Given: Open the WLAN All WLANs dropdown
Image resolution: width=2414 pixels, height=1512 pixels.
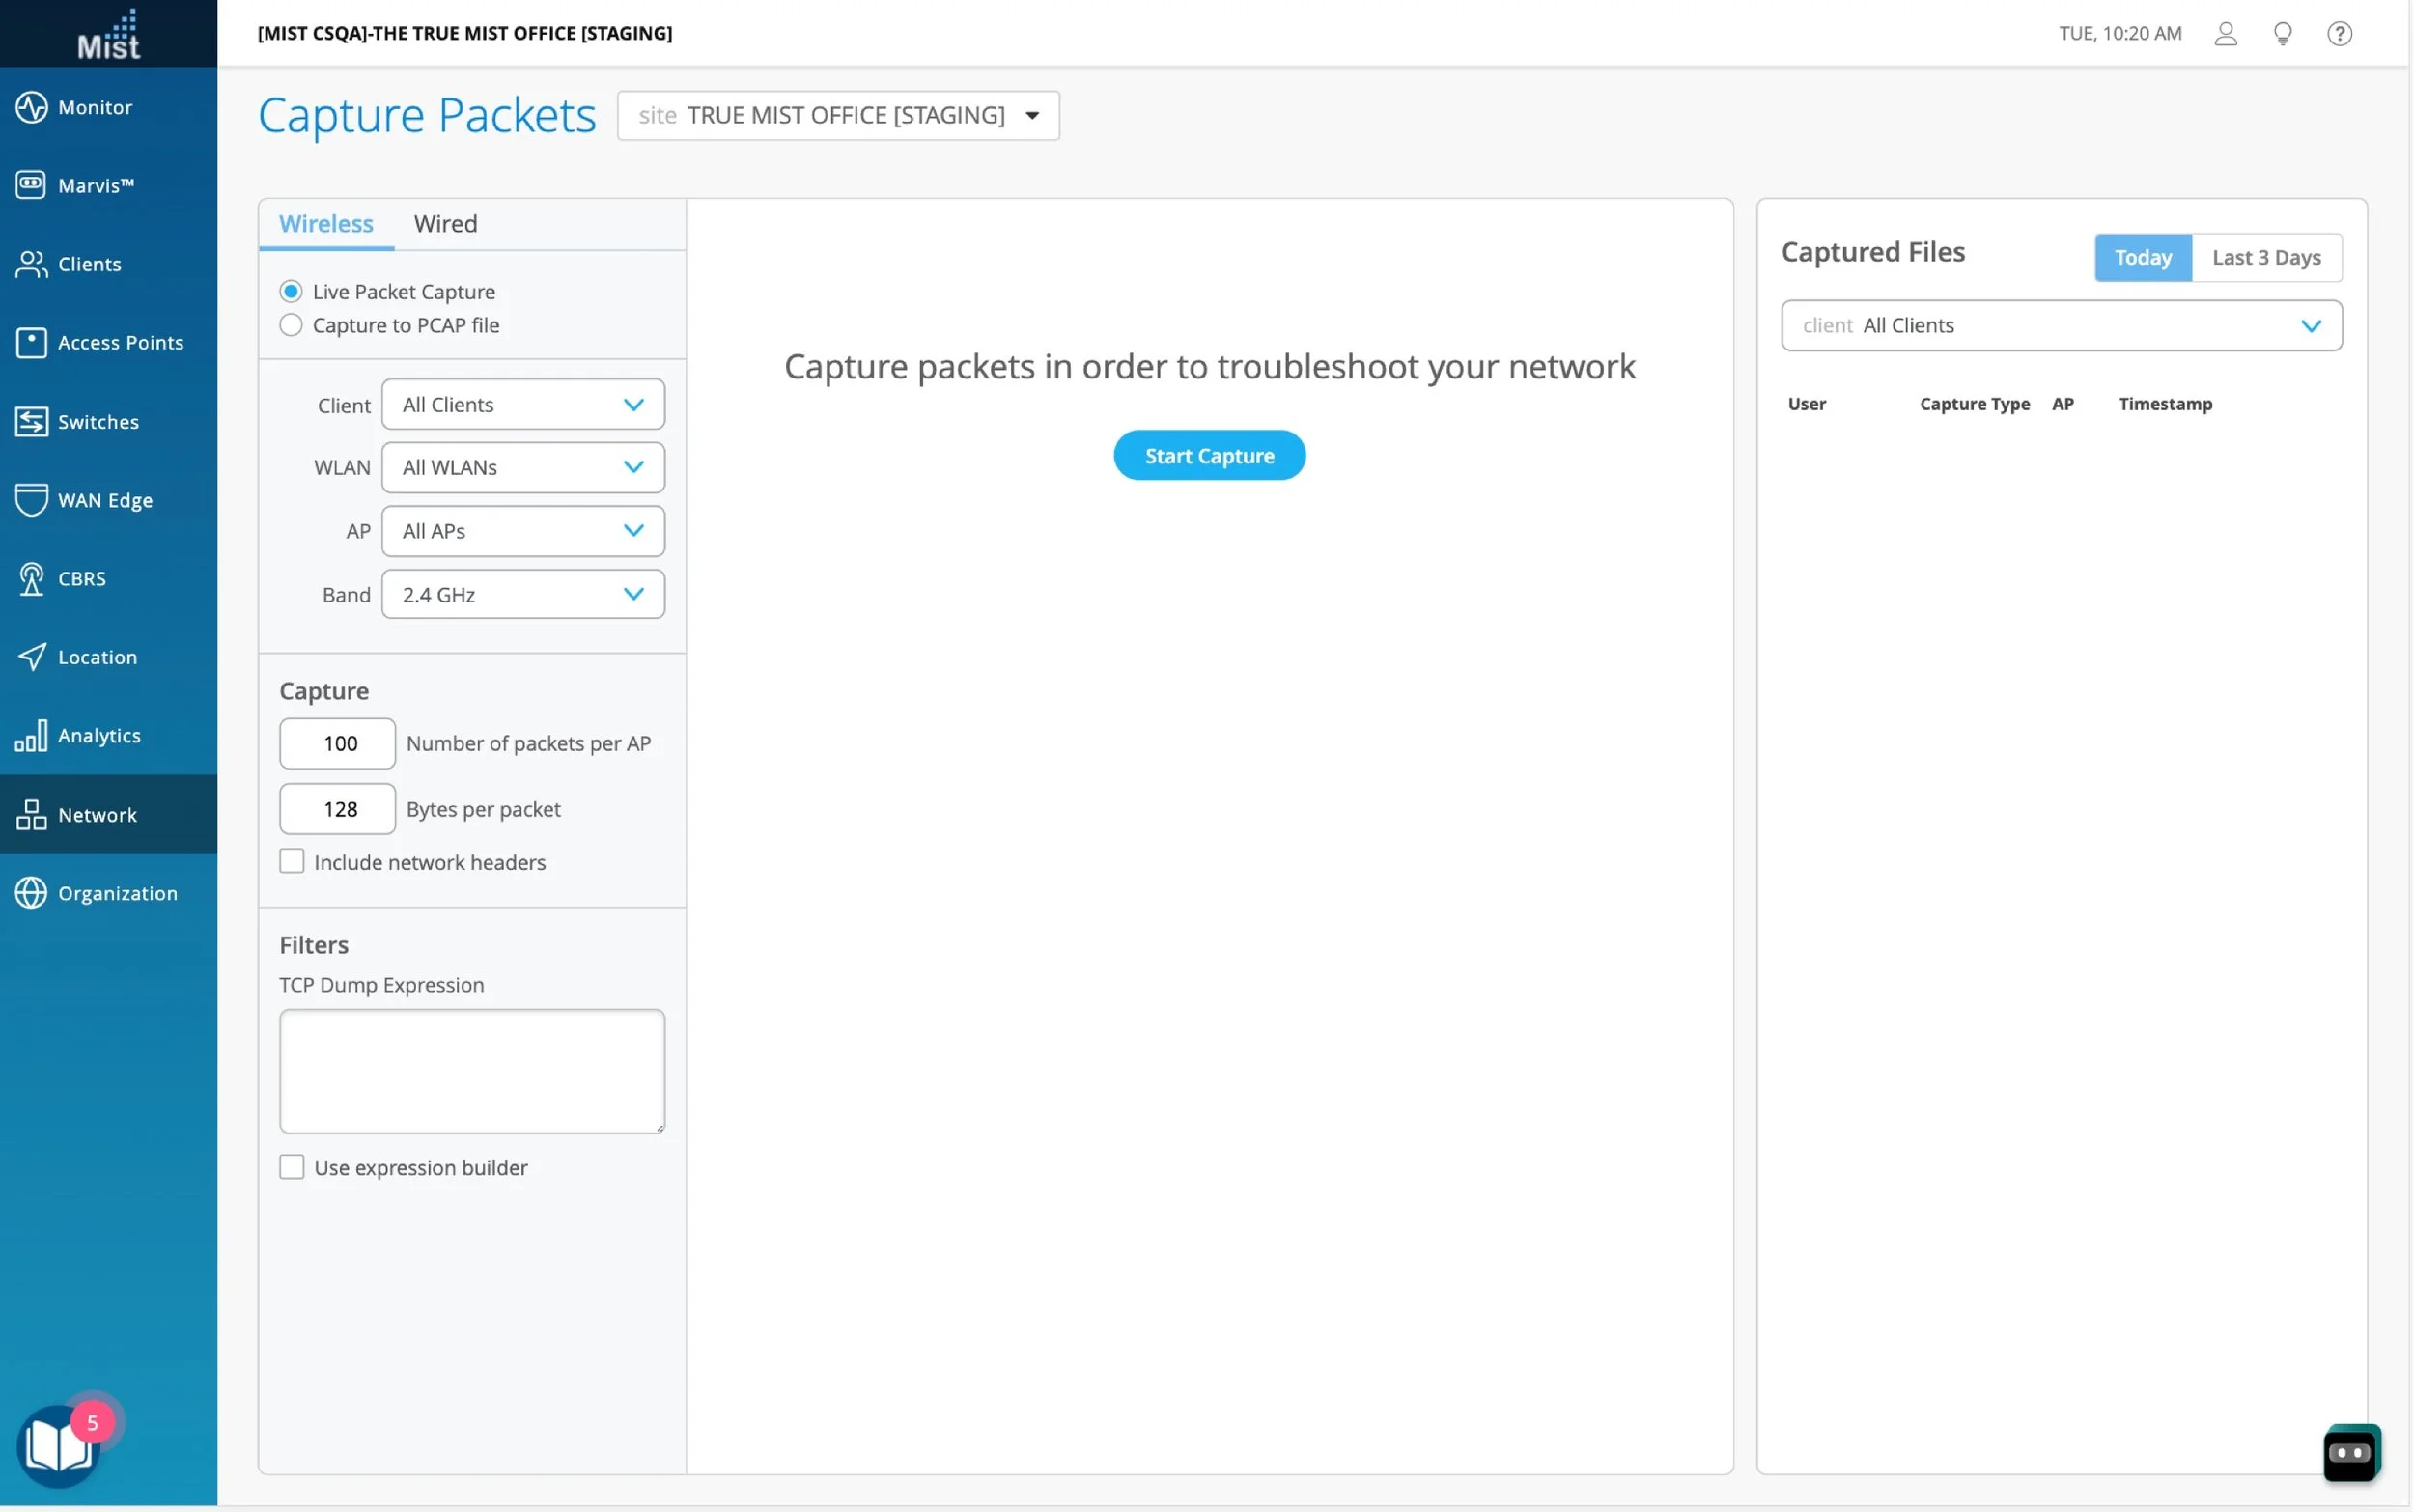Looking at the screenshot, I should pos(523,468).
